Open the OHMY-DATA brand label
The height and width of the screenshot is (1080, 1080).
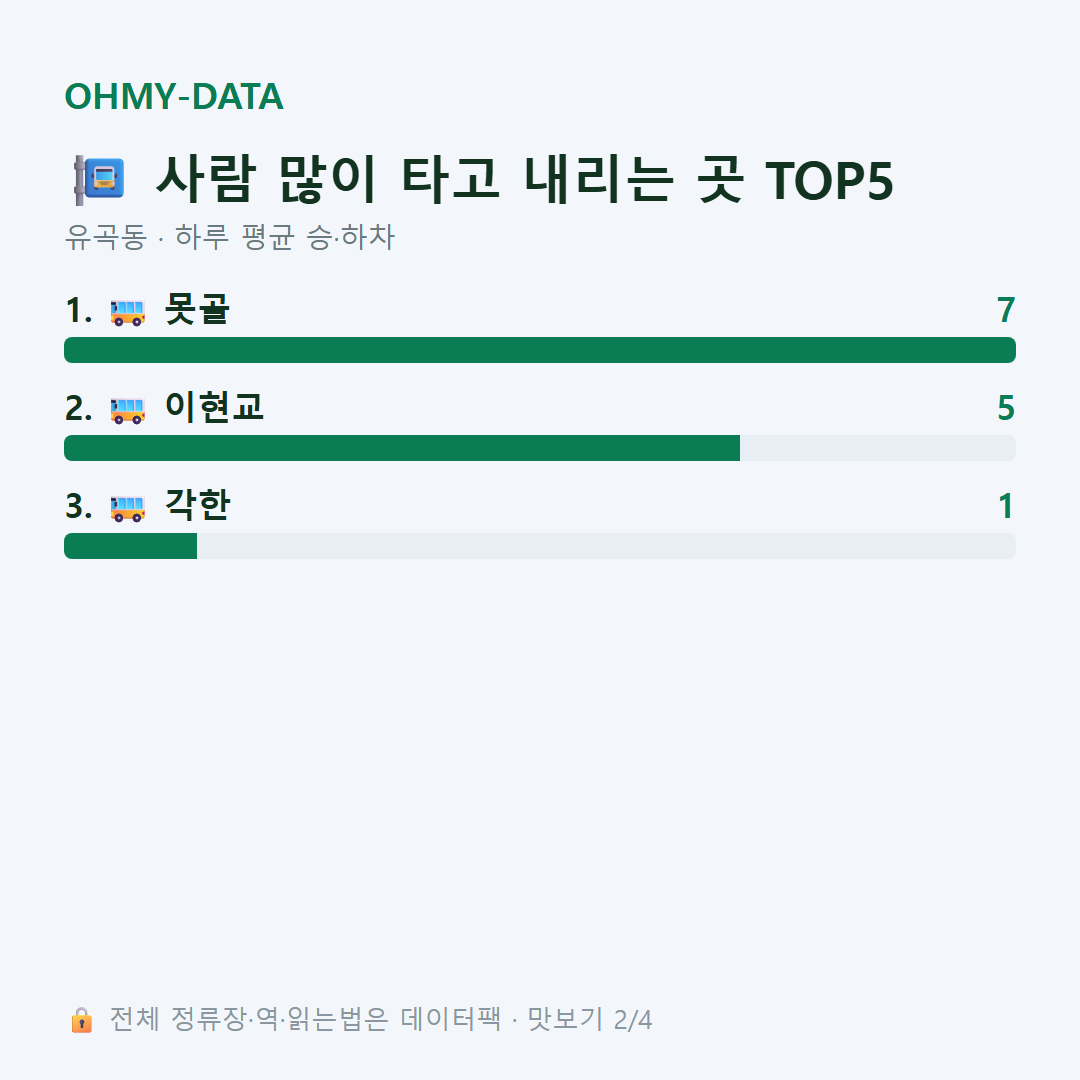[x=174, y=96]
